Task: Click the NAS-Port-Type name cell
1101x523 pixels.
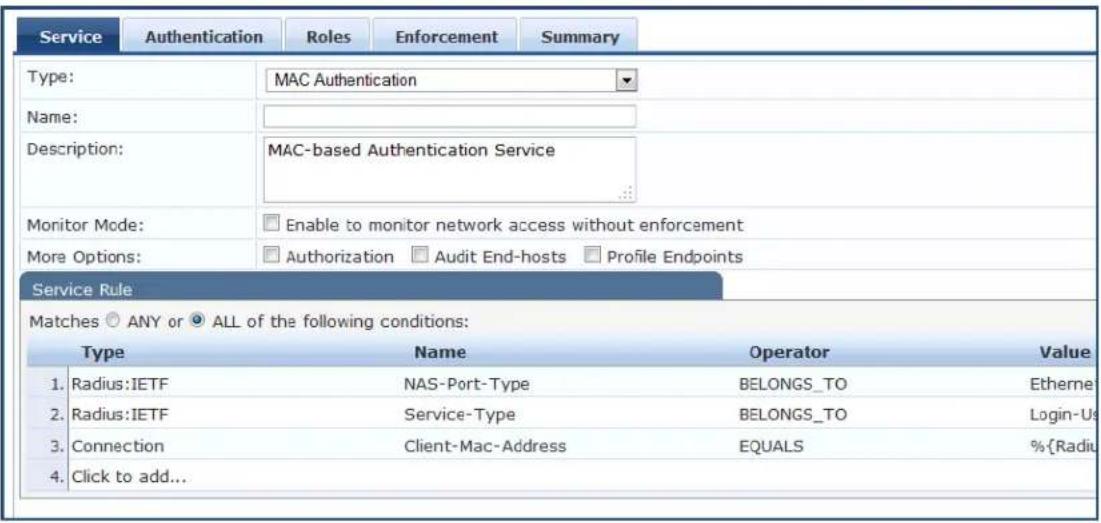Action: coord(466,384)
